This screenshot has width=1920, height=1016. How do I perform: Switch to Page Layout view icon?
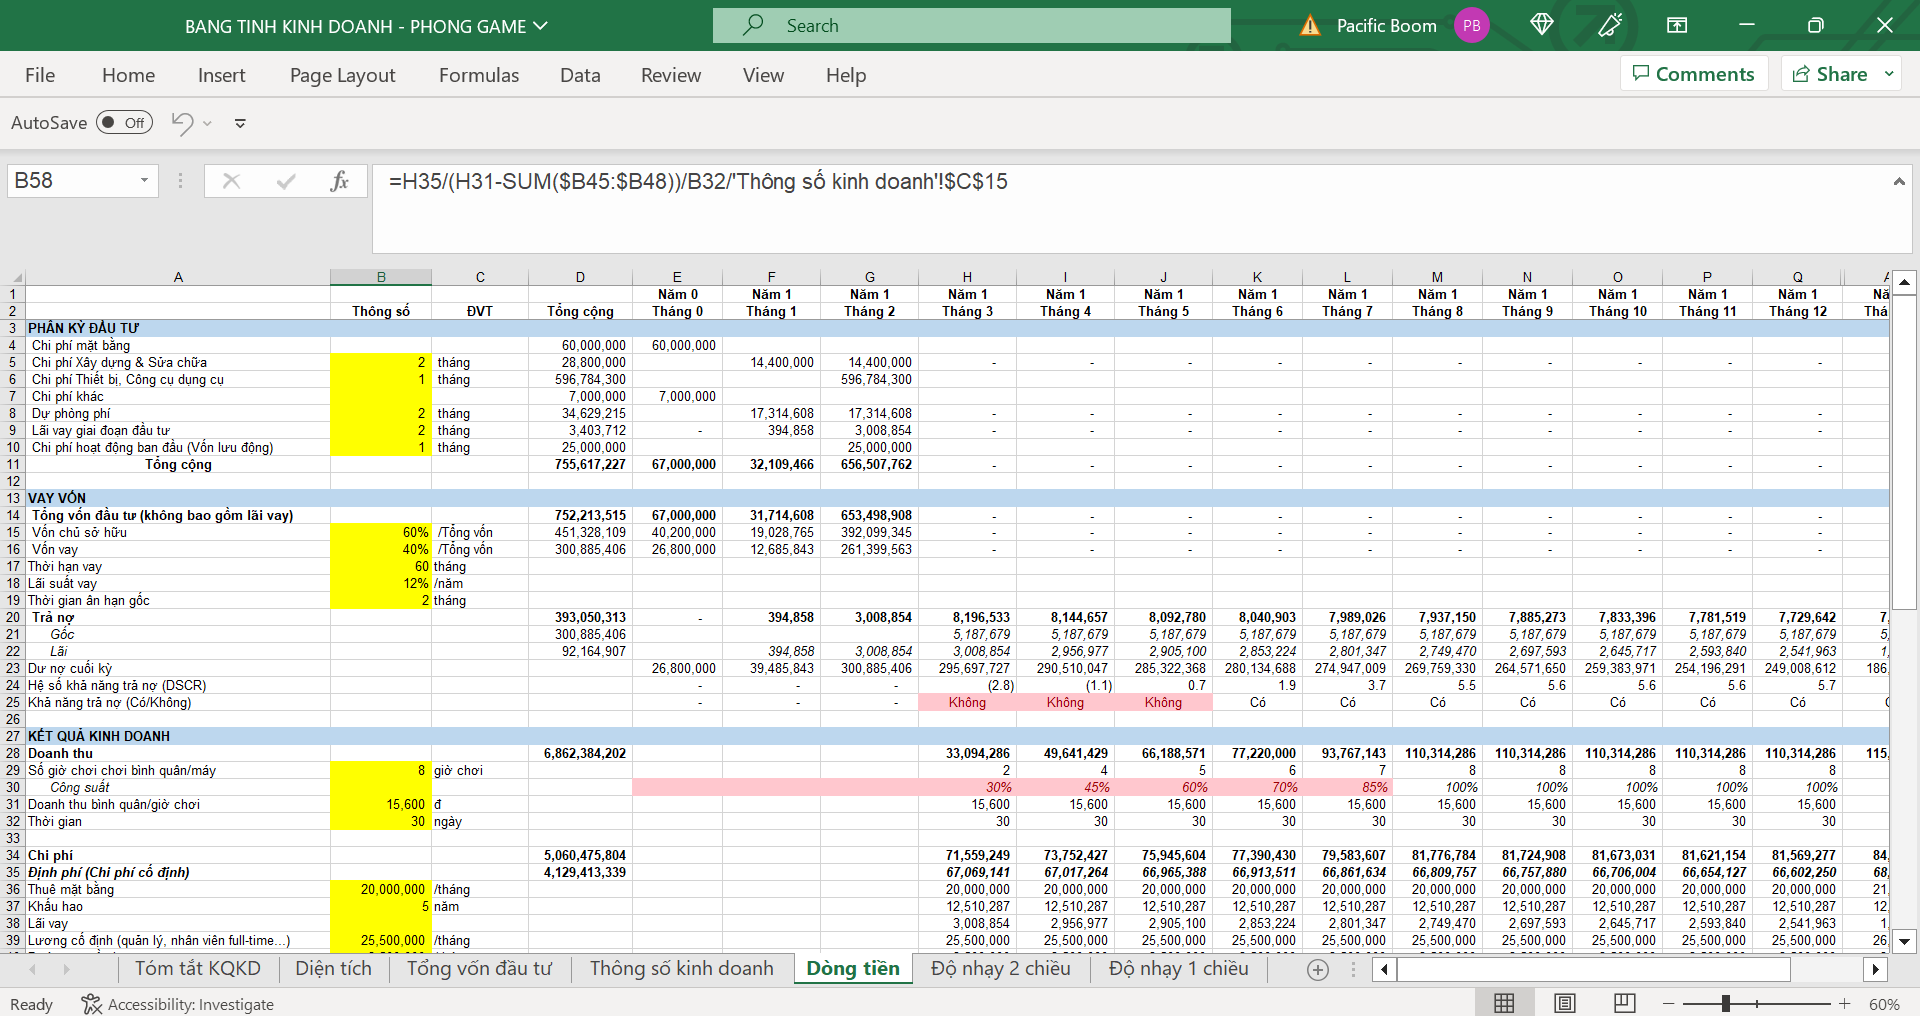pos(1565,1003)
